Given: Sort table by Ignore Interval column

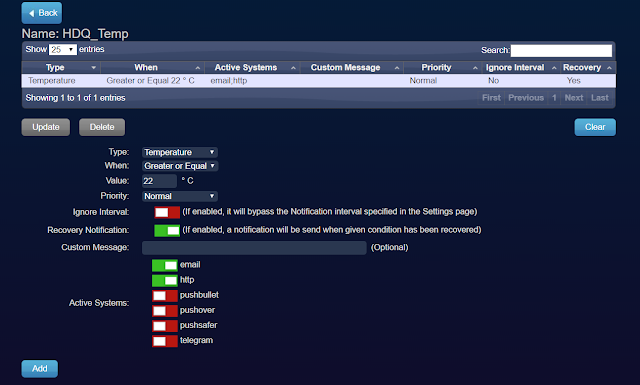Looking at the screenshot, I should point(520,67).
